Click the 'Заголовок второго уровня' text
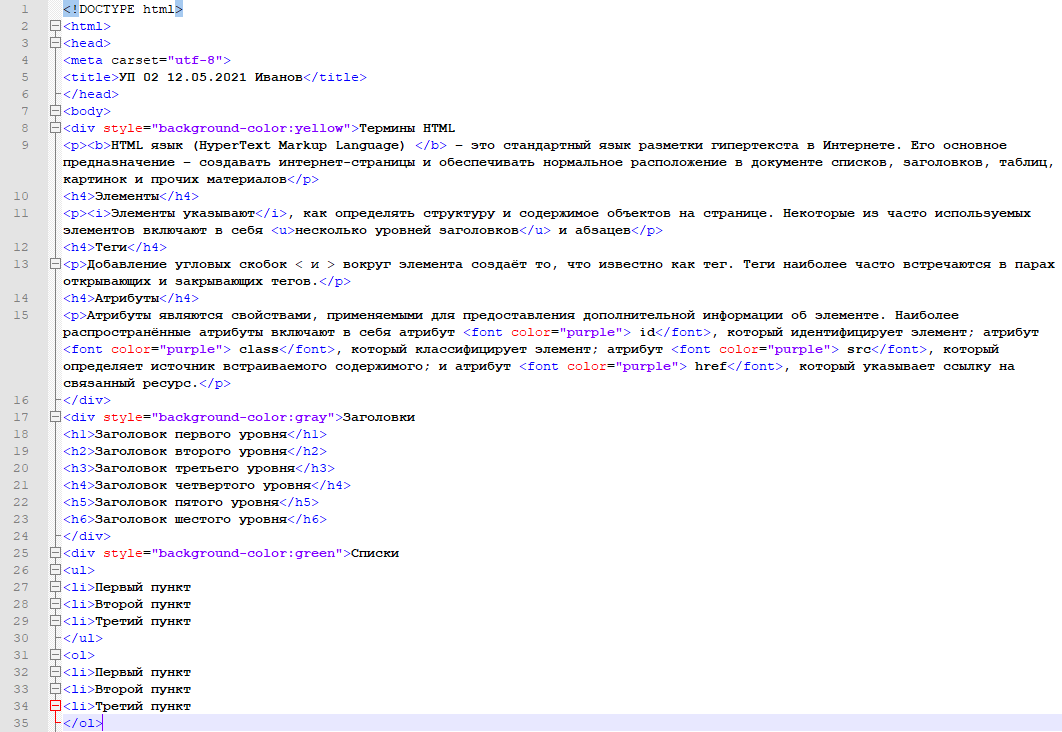Screen dimensions: 1062x732 [191, 451]
